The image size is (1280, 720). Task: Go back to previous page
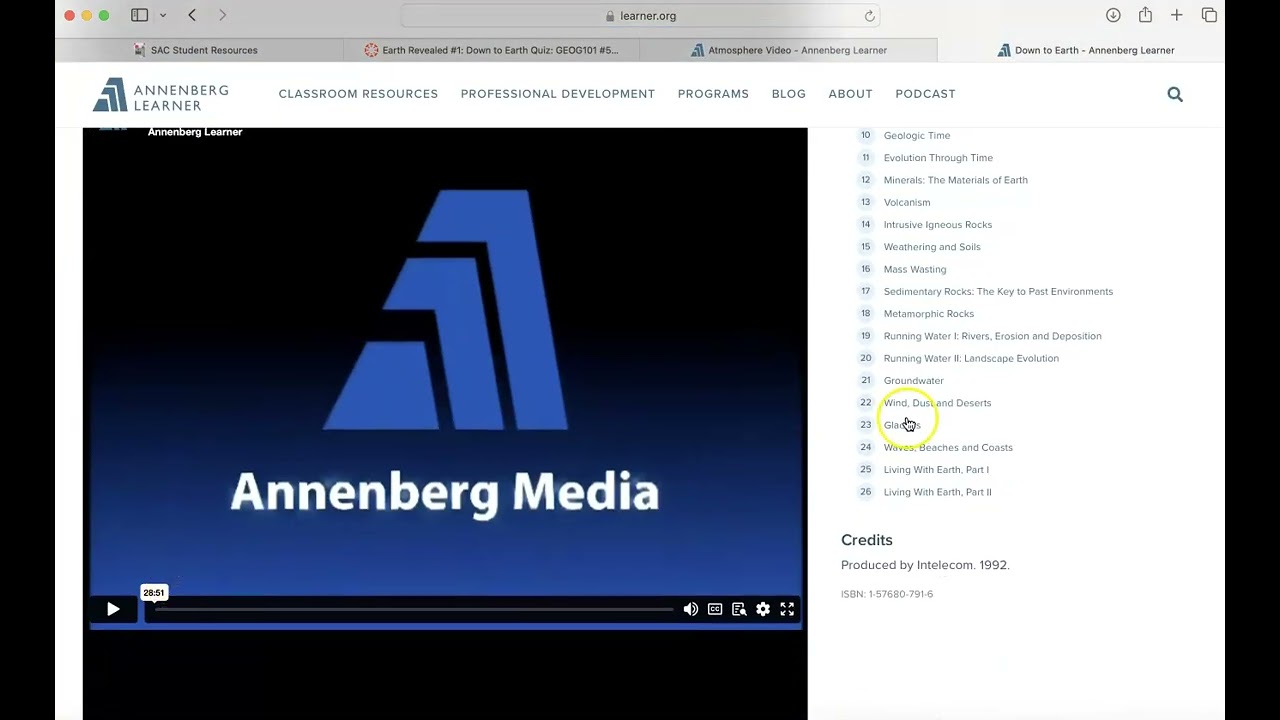tap(192, 15)
